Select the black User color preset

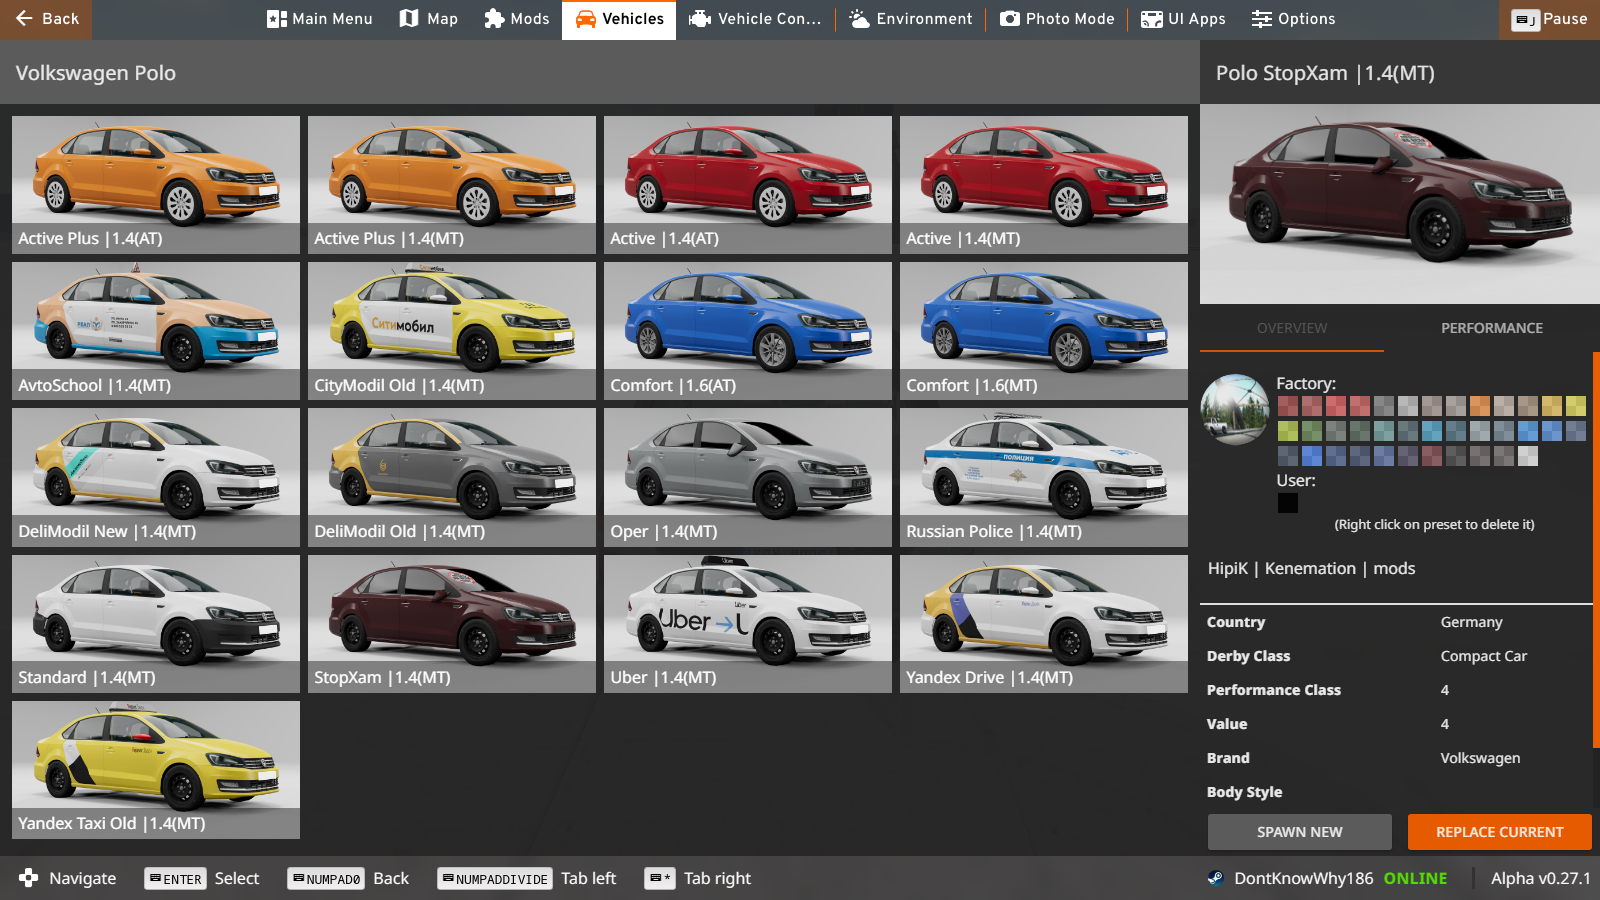[1288, 503]
